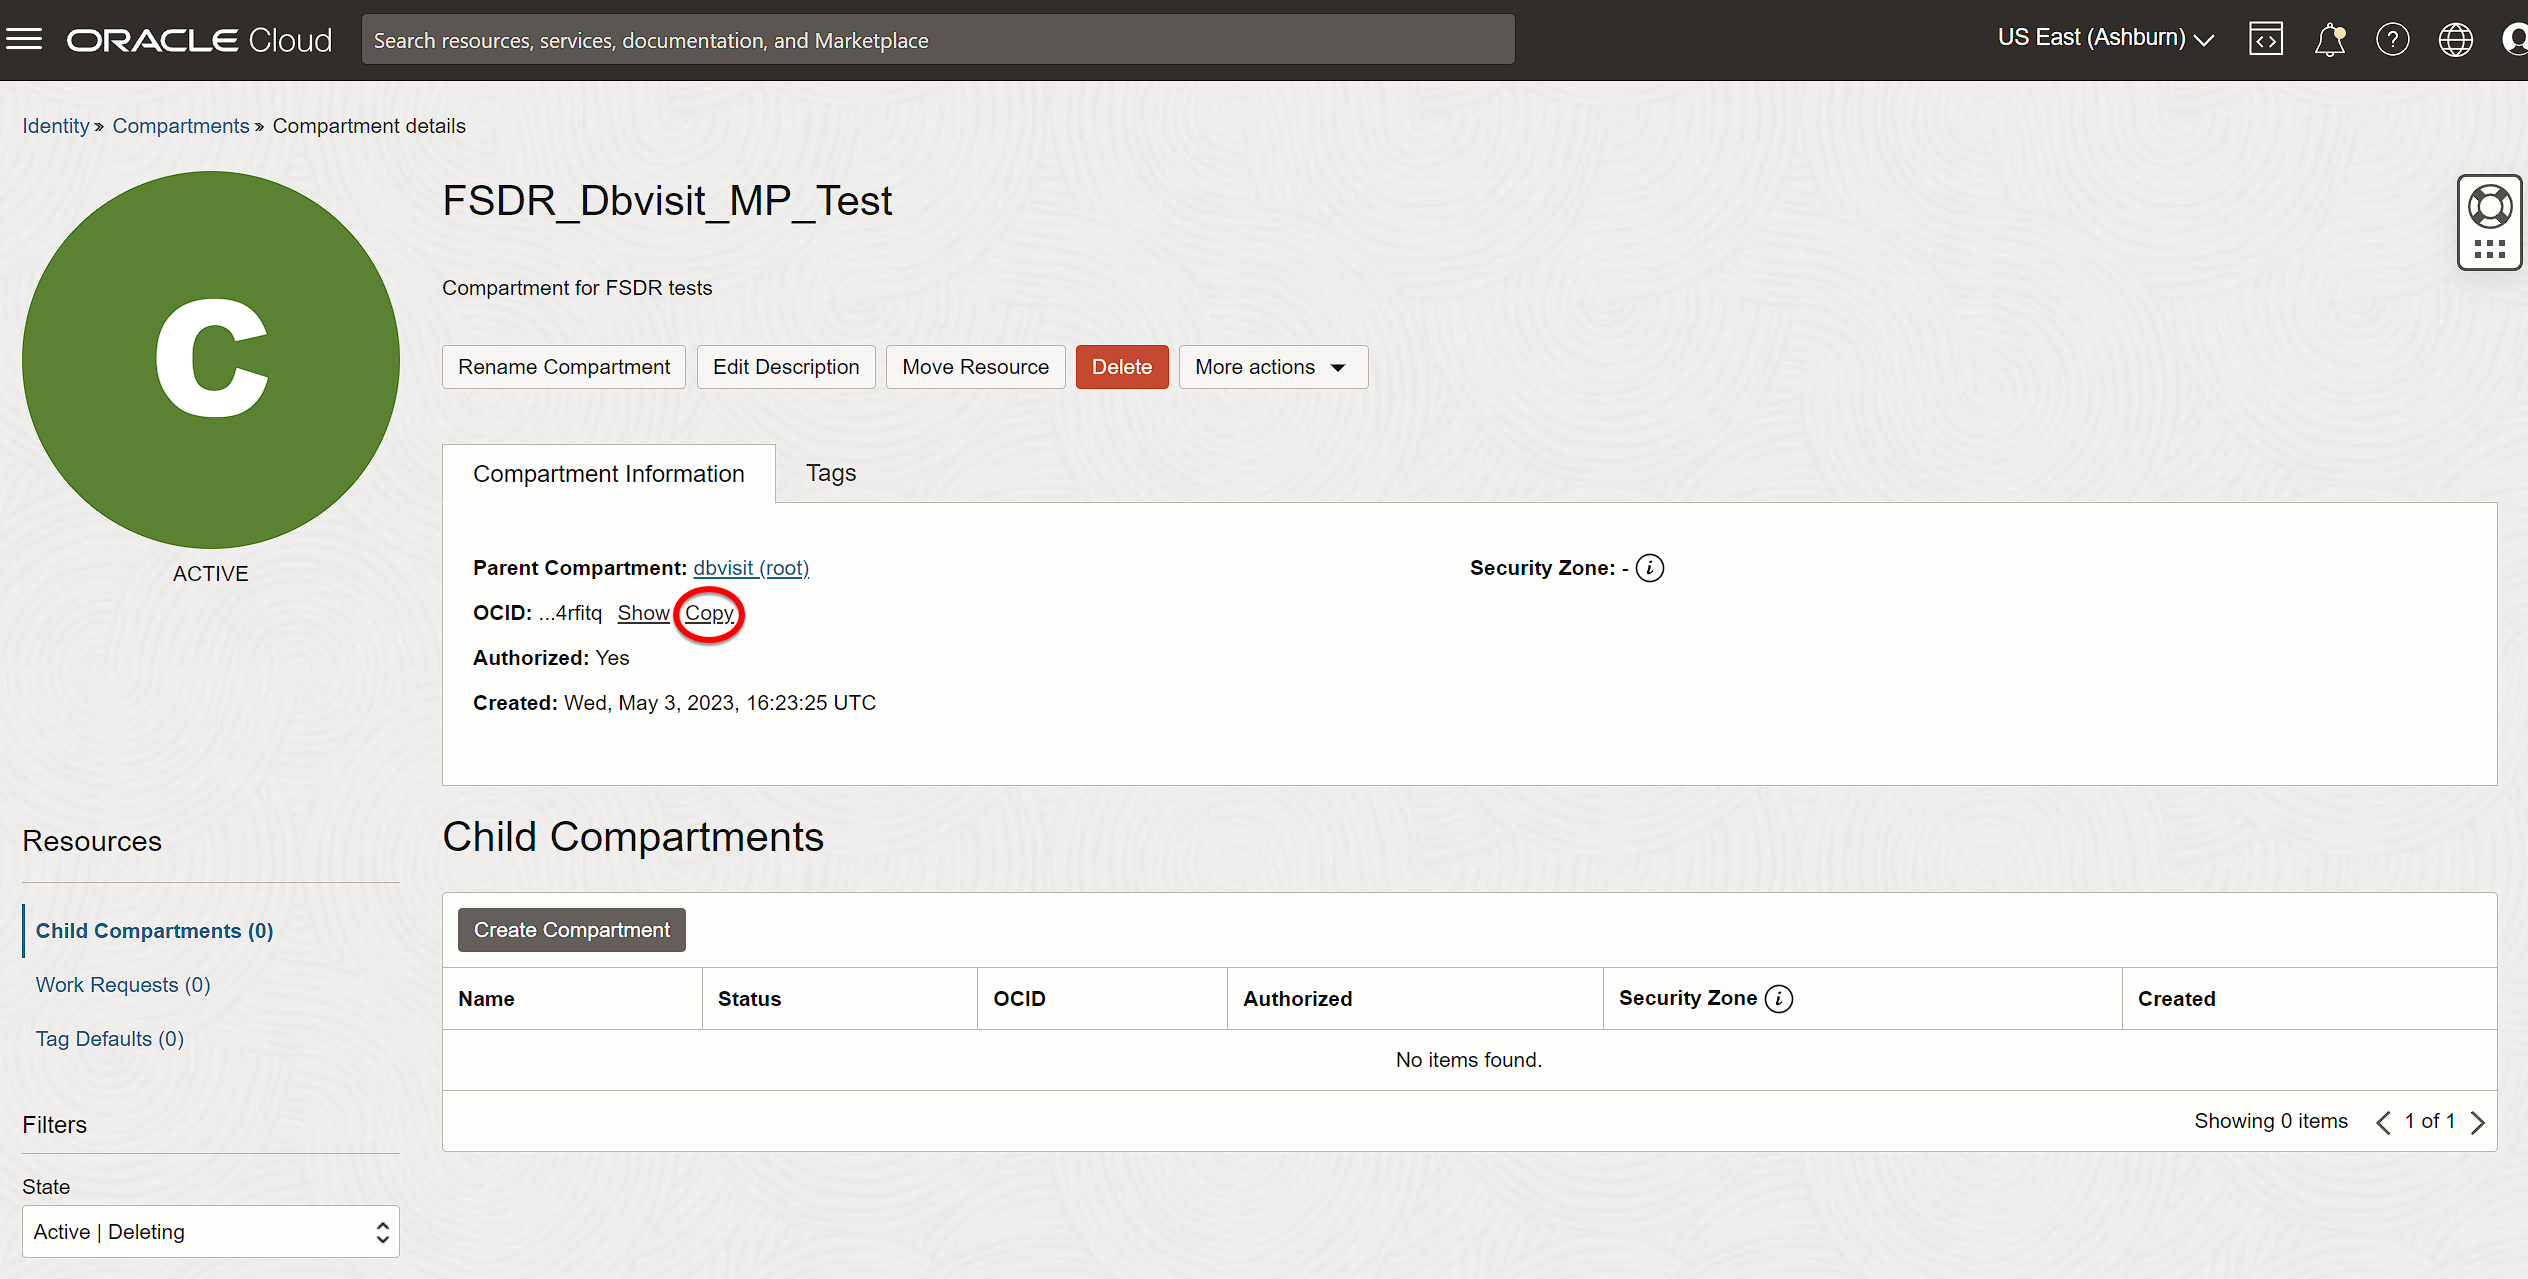The height and width of the screenshot is (1279, 2528).
Task: Go to previous page arrow
Action: (2383, 1122)
